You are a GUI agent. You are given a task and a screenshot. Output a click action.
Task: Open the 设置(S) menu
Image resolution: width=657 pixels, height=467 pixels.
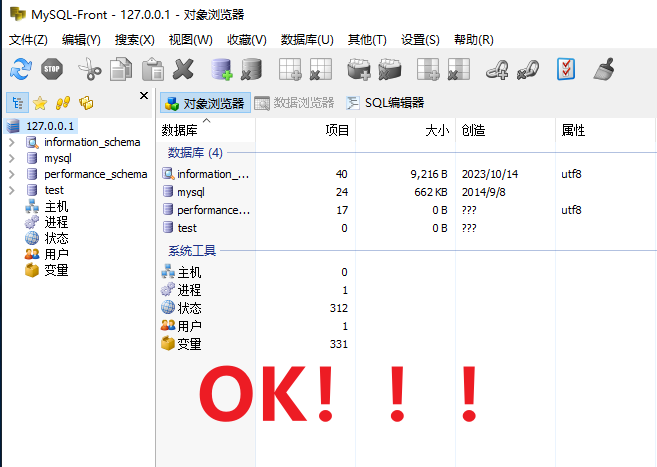point(420,40)
